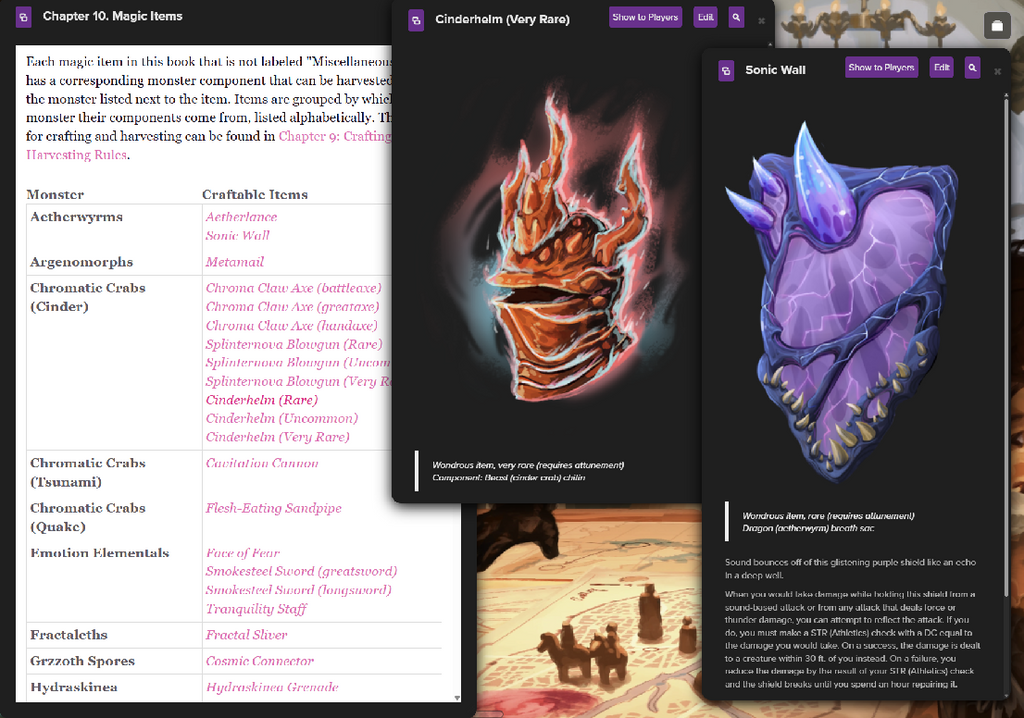Show Cinderhelm to Players
The height and width of the screenshot is (718, 1024).
coord(645,18)
